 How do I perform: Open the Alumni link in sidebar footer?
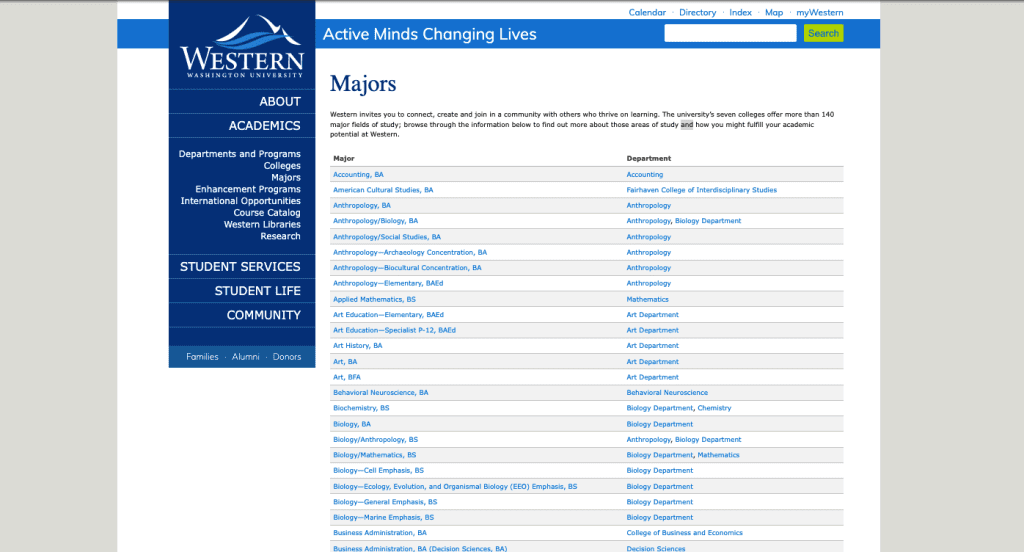point(245,357)
